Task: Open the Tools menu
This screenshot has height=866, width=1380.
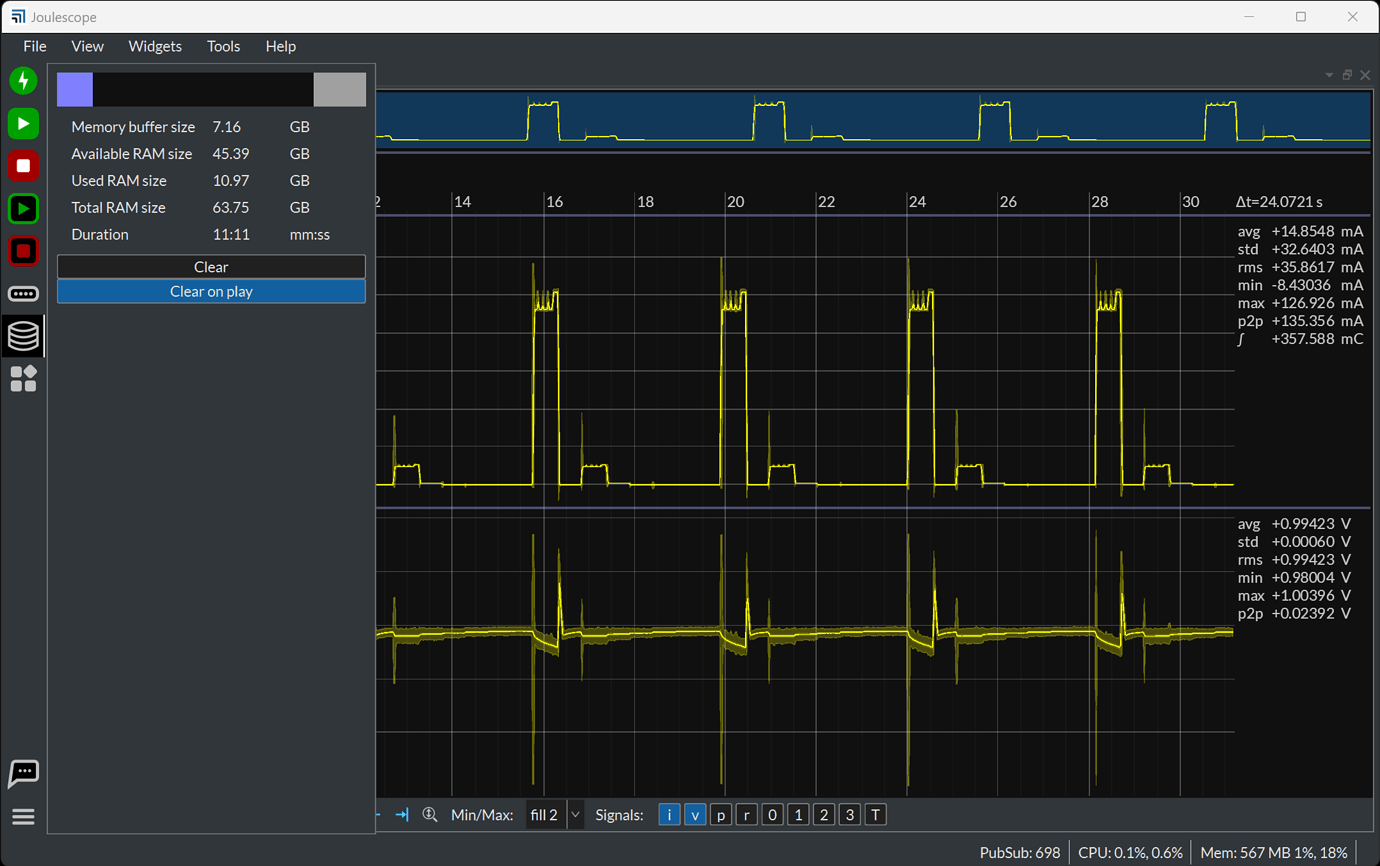Action: coord(223,46)
